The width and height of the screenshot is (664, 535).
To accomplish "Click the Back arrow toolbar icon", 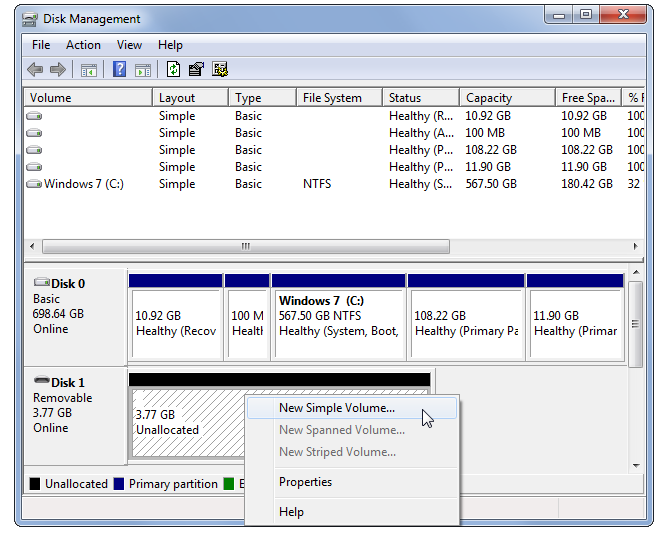I will tap(35, 69).
